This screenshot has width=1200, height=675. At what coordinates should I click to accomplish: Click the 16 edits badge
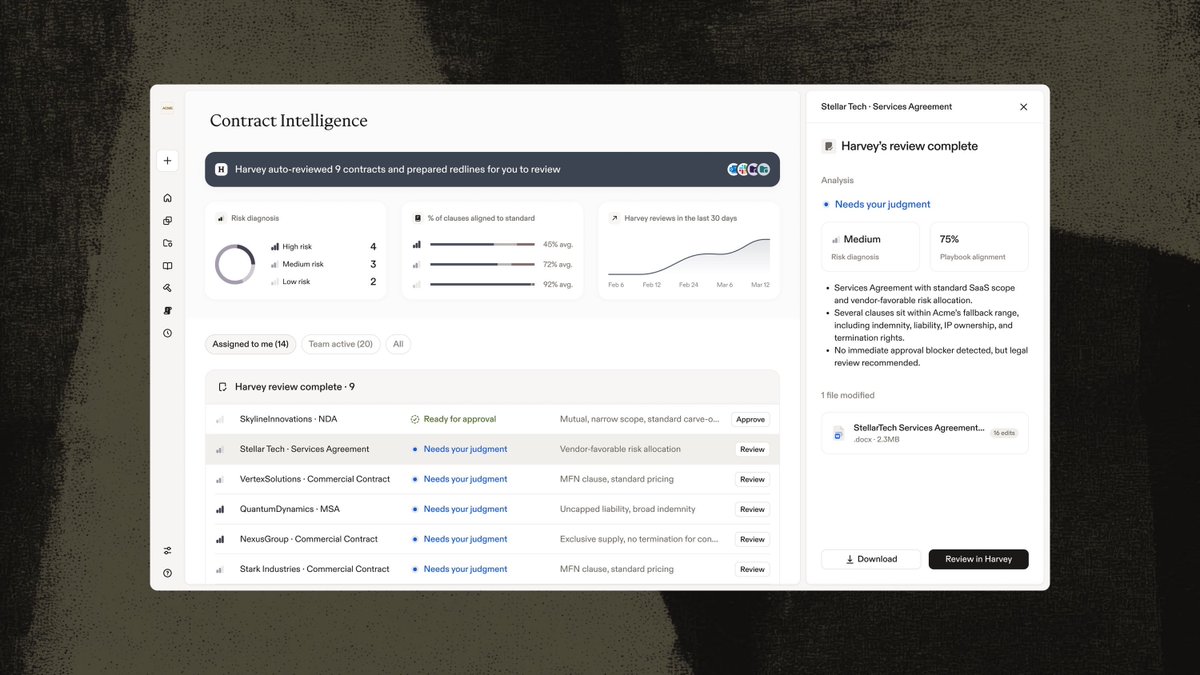pyautogui.click(x=1003, y=433)
